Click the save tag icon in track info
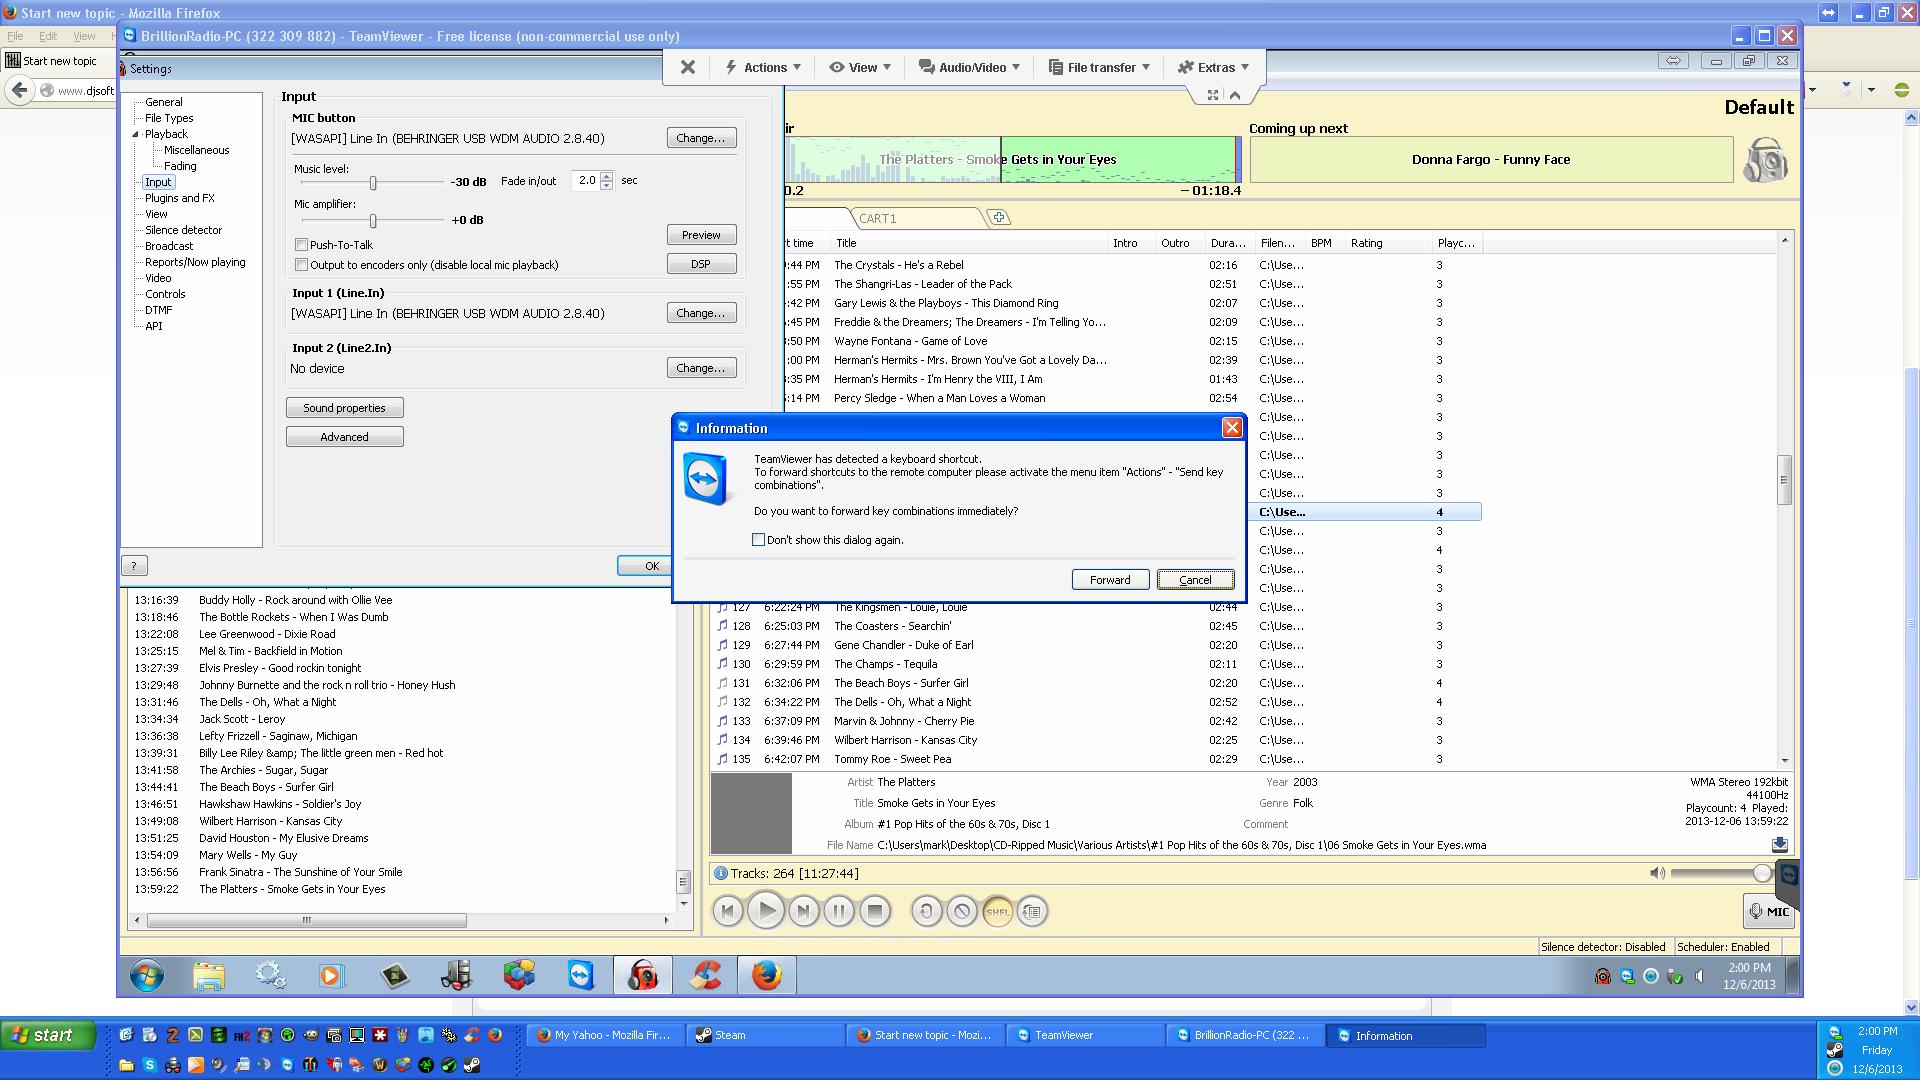Screen dimensions: 1920x1080 point(1780,845)
